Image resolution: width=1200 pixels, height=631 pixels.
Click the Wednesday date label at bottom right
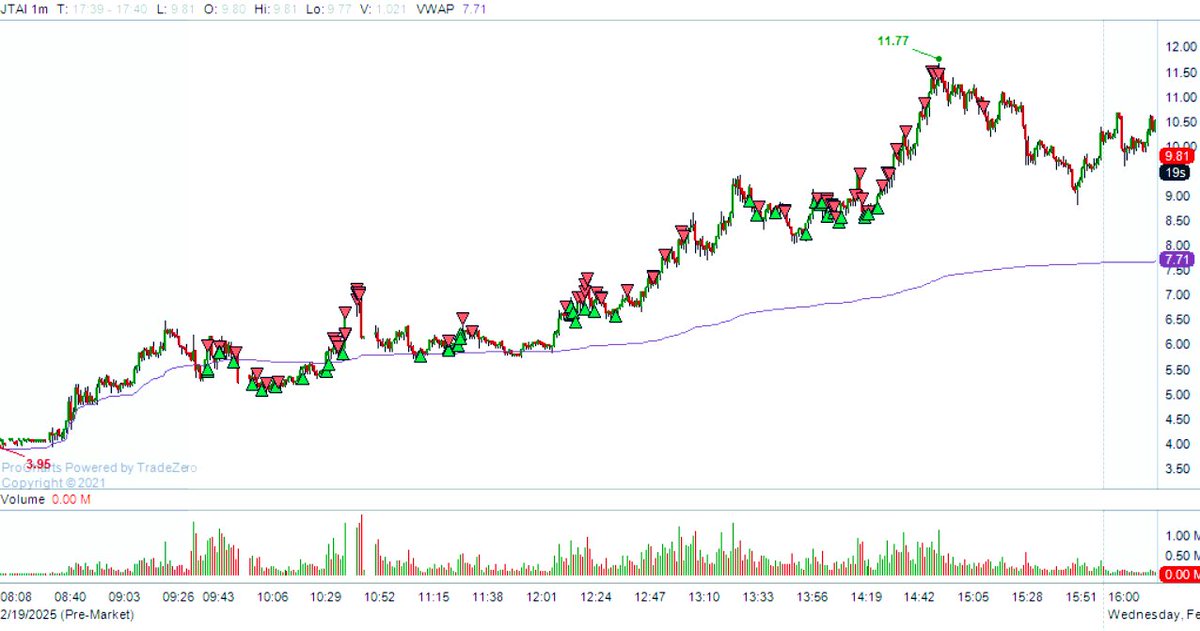[1152, 614]
